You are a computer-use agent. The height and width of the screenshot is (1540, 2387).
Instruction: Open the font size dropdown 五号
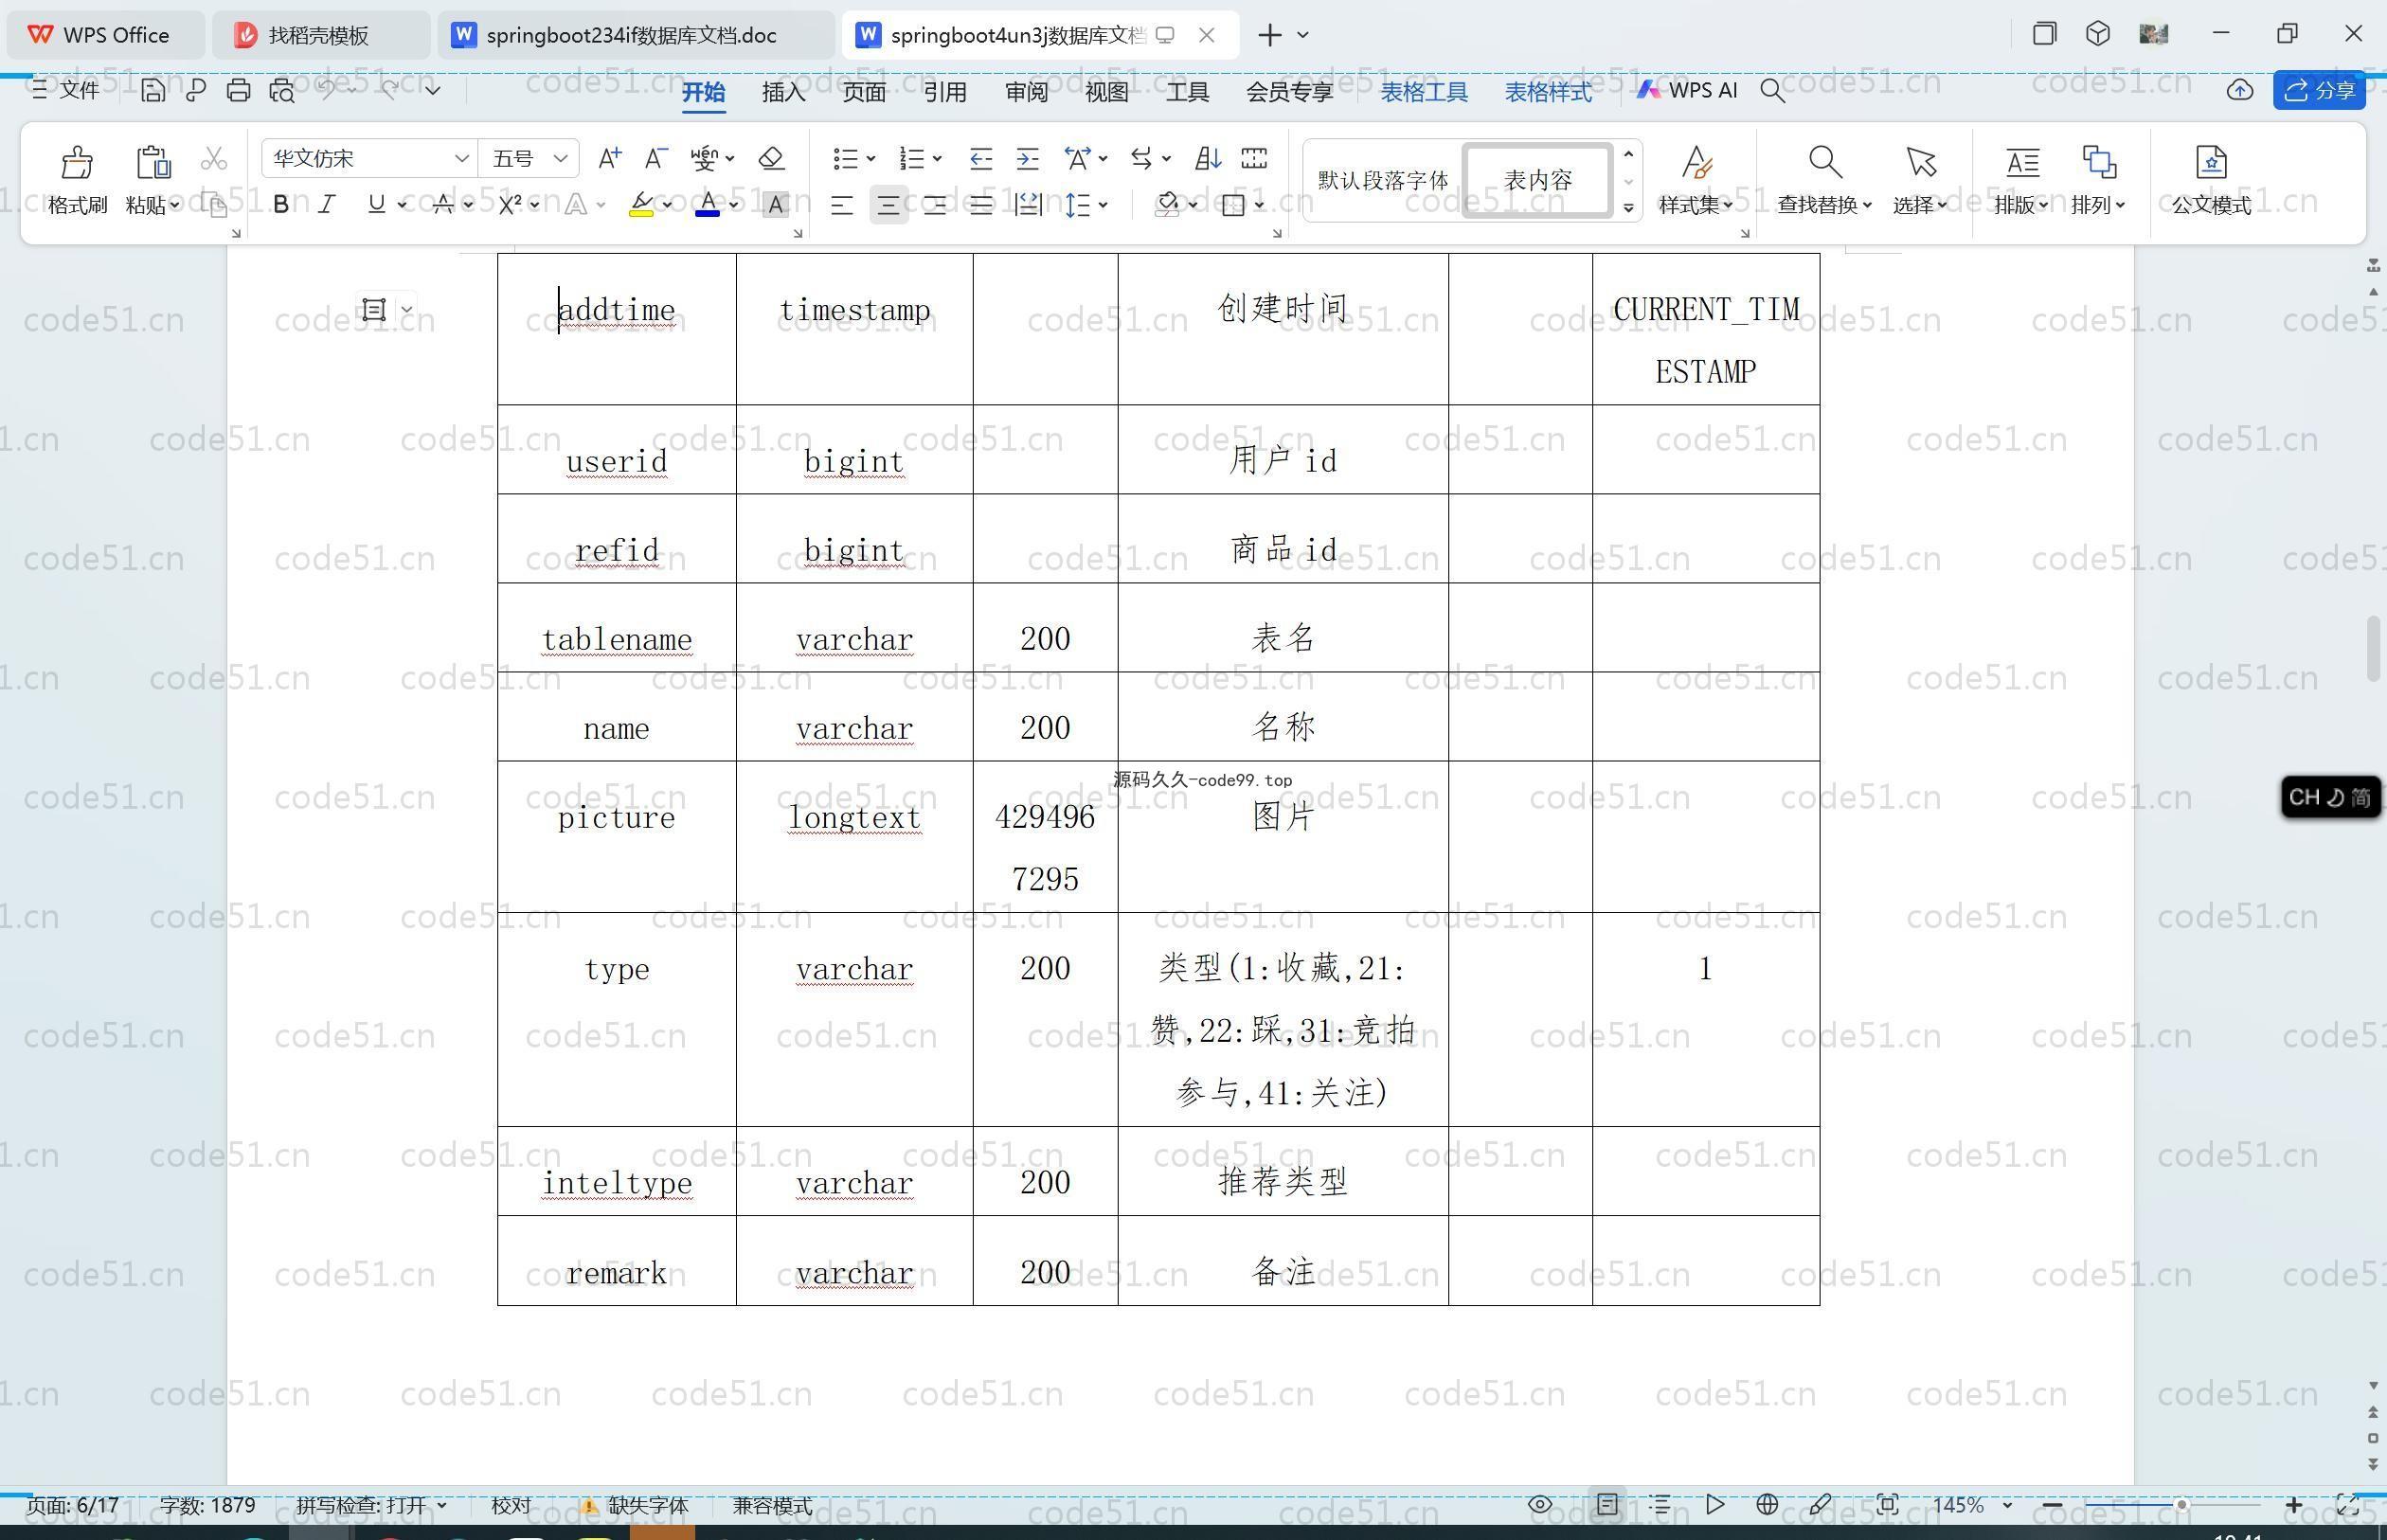tap(560, 158)
